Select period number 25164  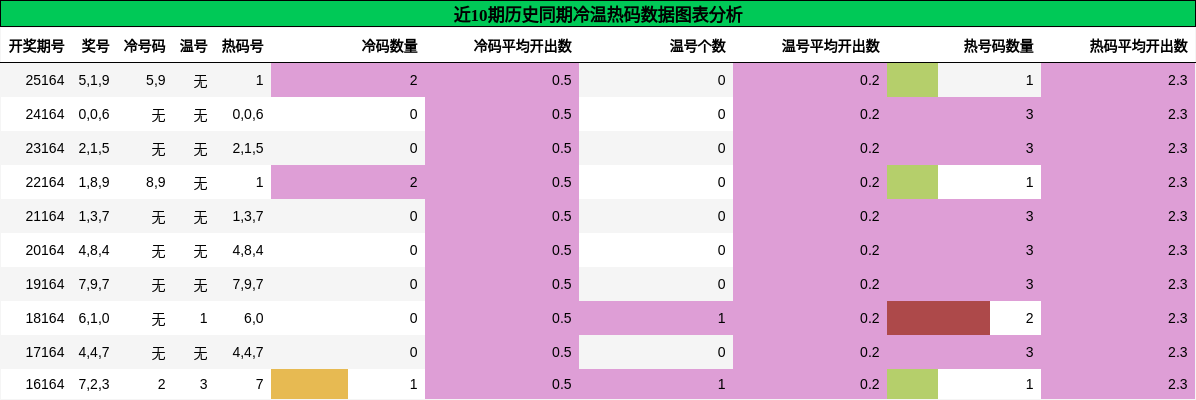(45, 80)
